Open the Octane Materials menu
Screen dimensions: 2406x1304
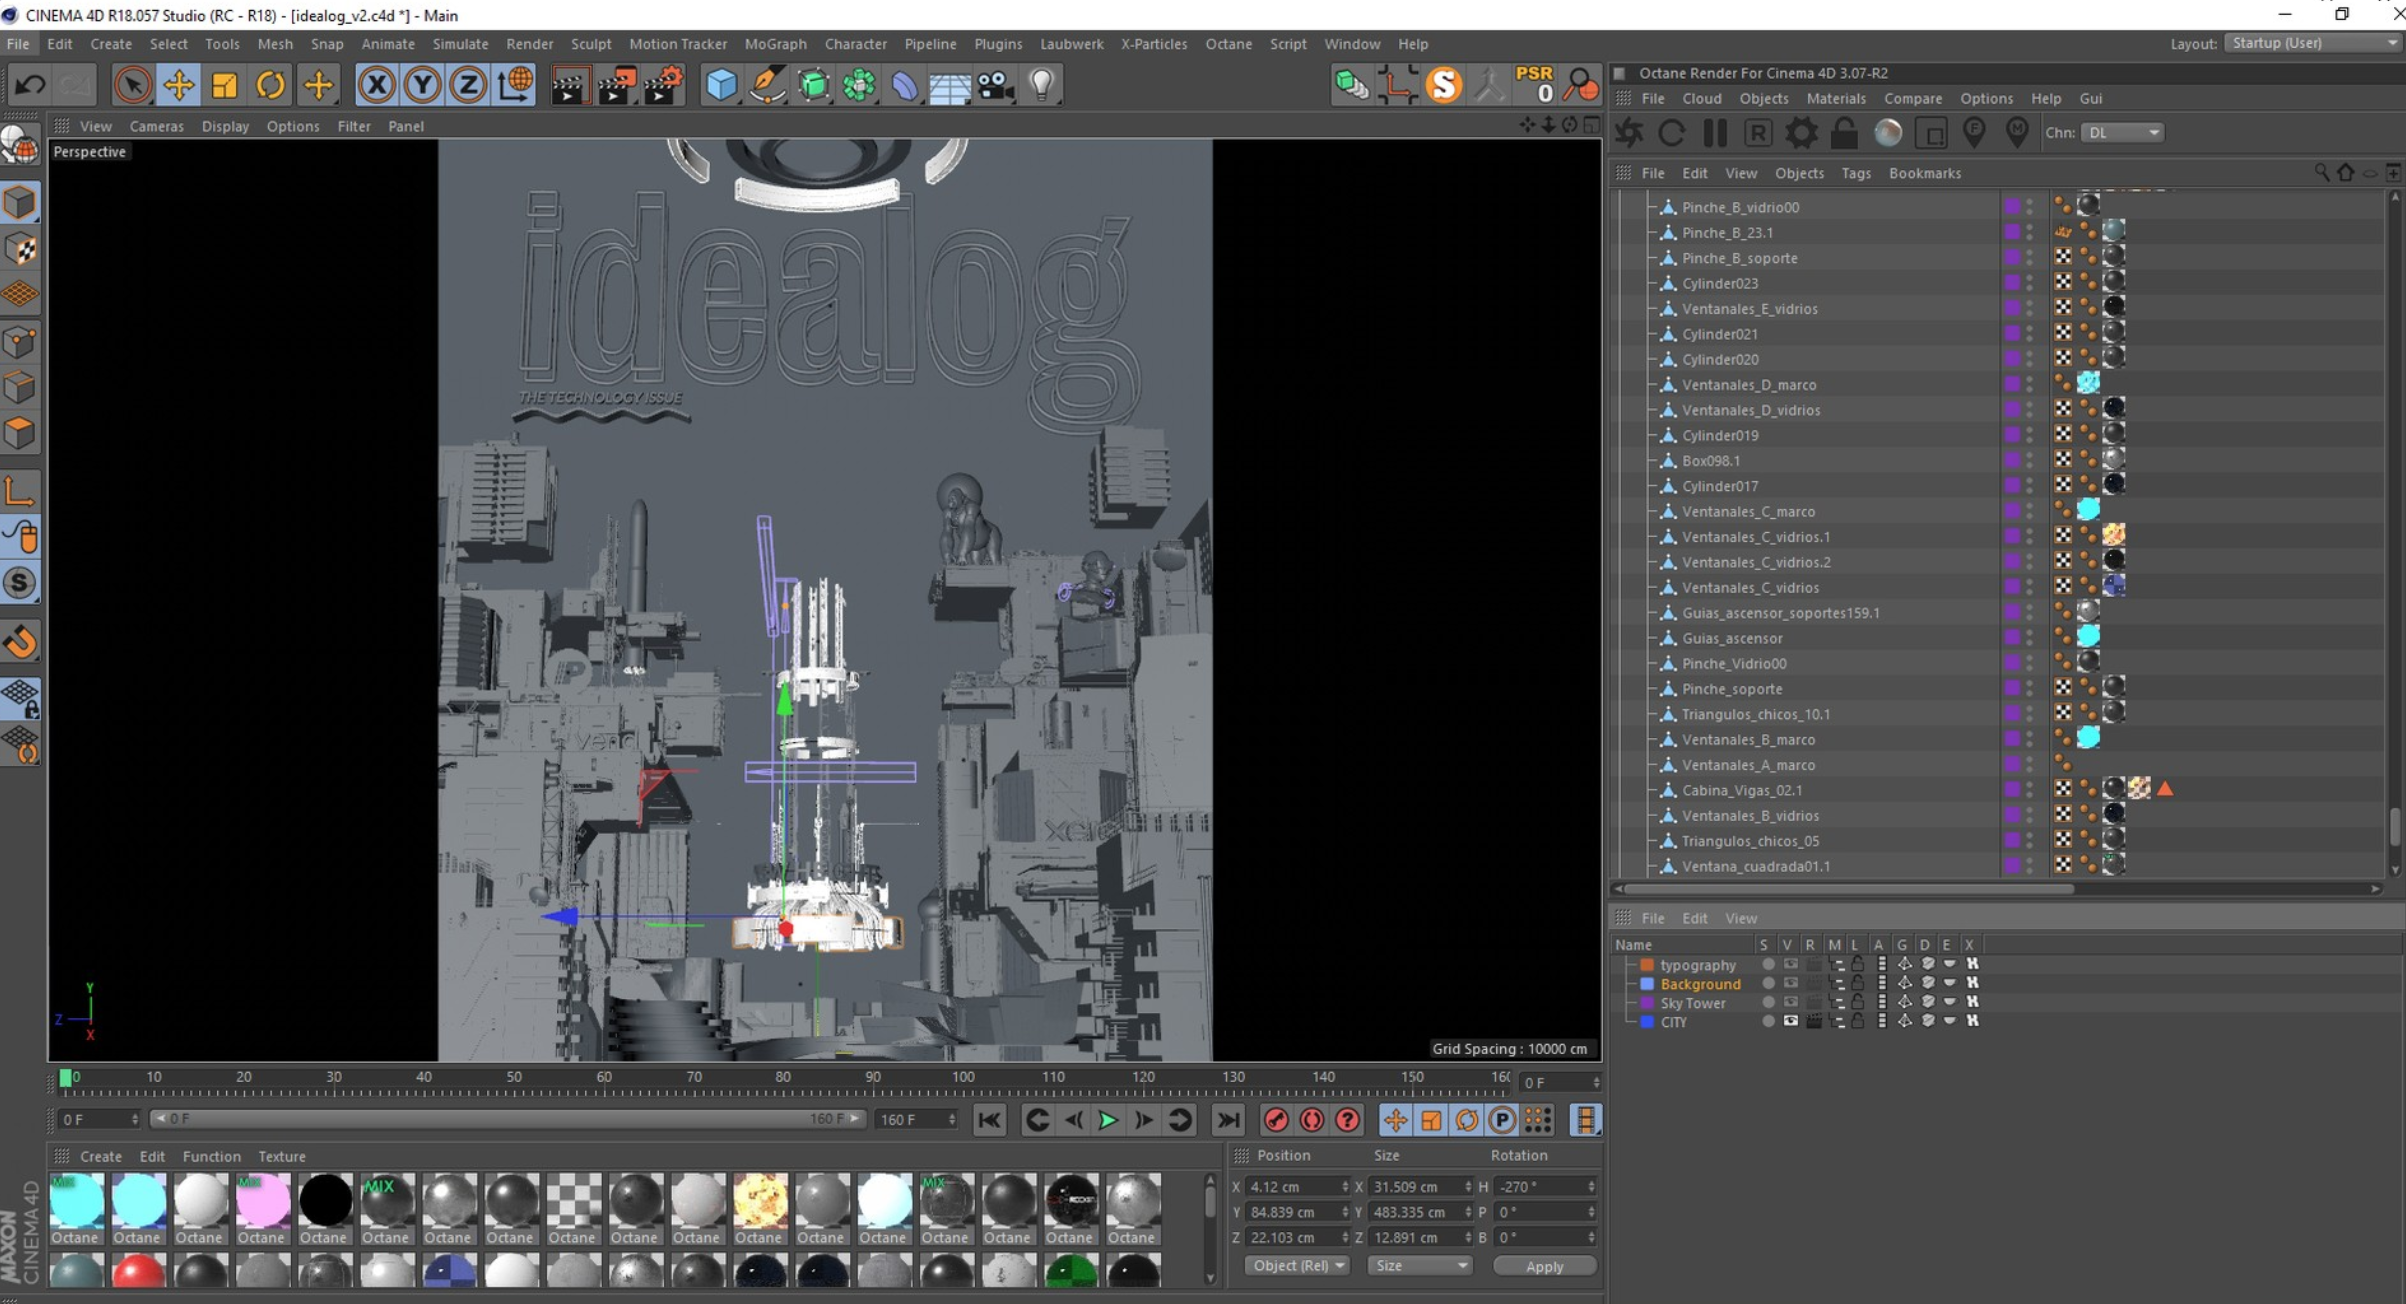[x=1835, y=98]
